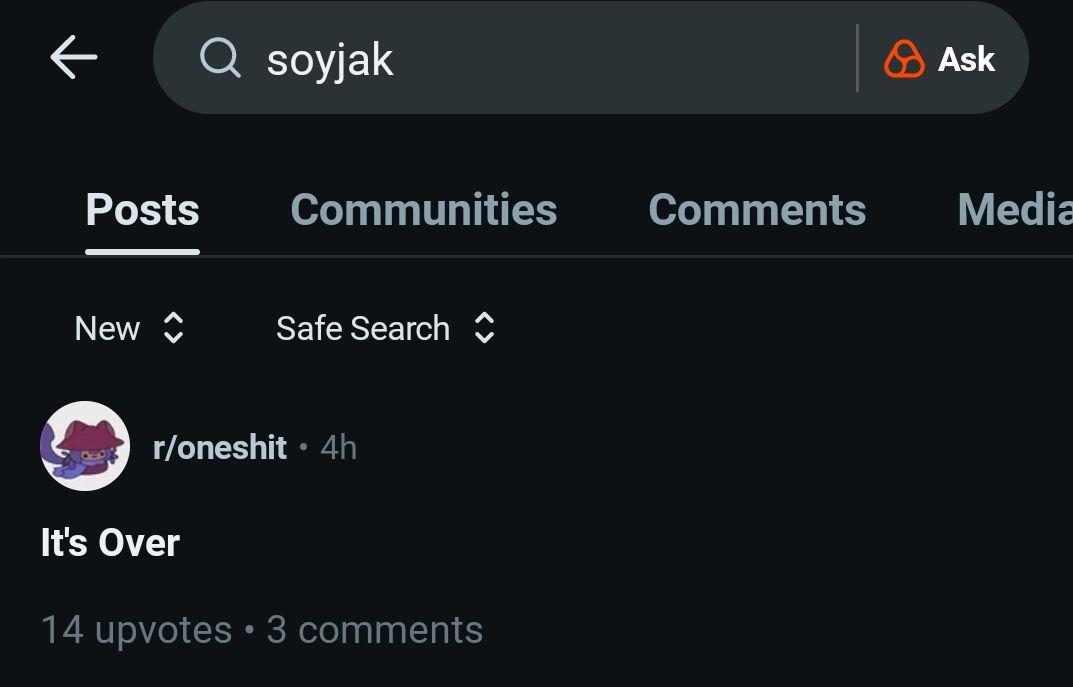Screen dimensions: 1073x687
Task: Open the r/oneshit subreddit link
Action: click(x=220, y=447)
